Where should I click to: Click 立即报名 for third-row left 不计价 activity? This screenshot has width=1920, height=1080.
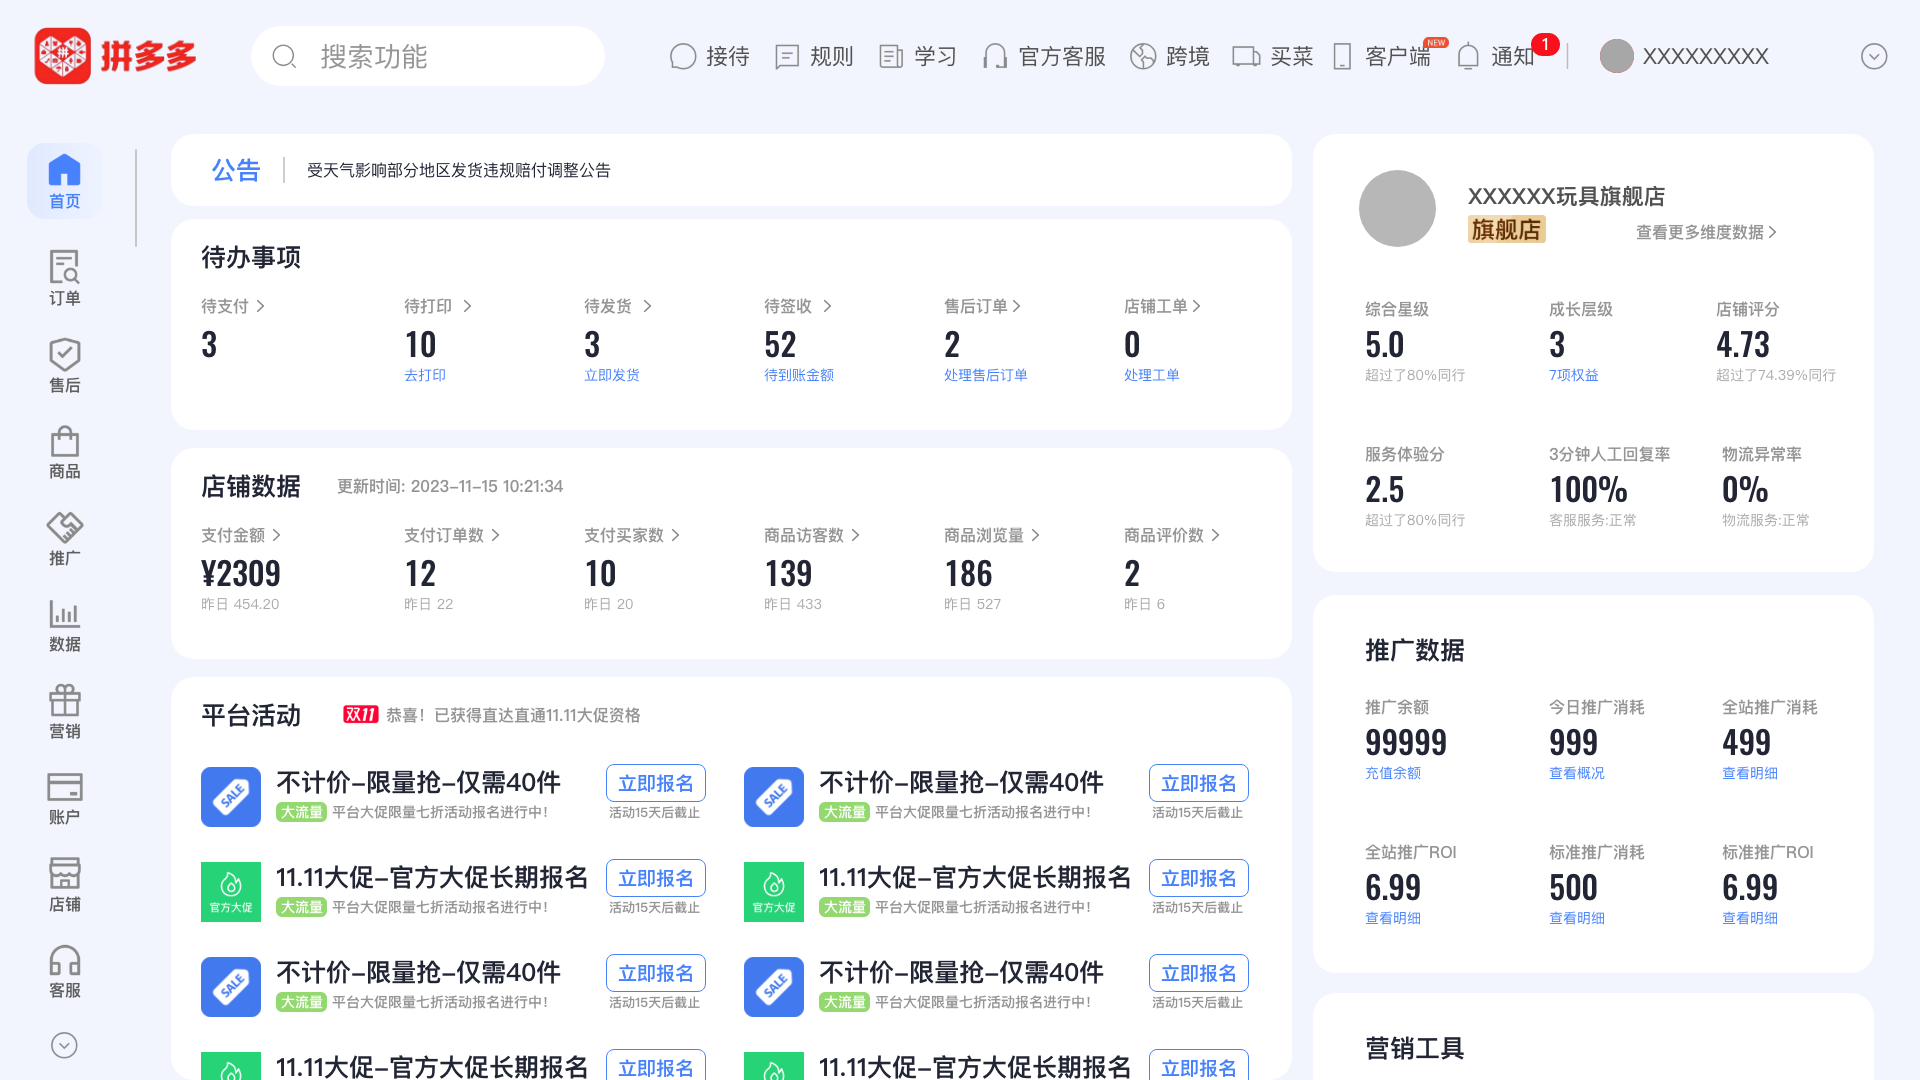click(656, 973)
